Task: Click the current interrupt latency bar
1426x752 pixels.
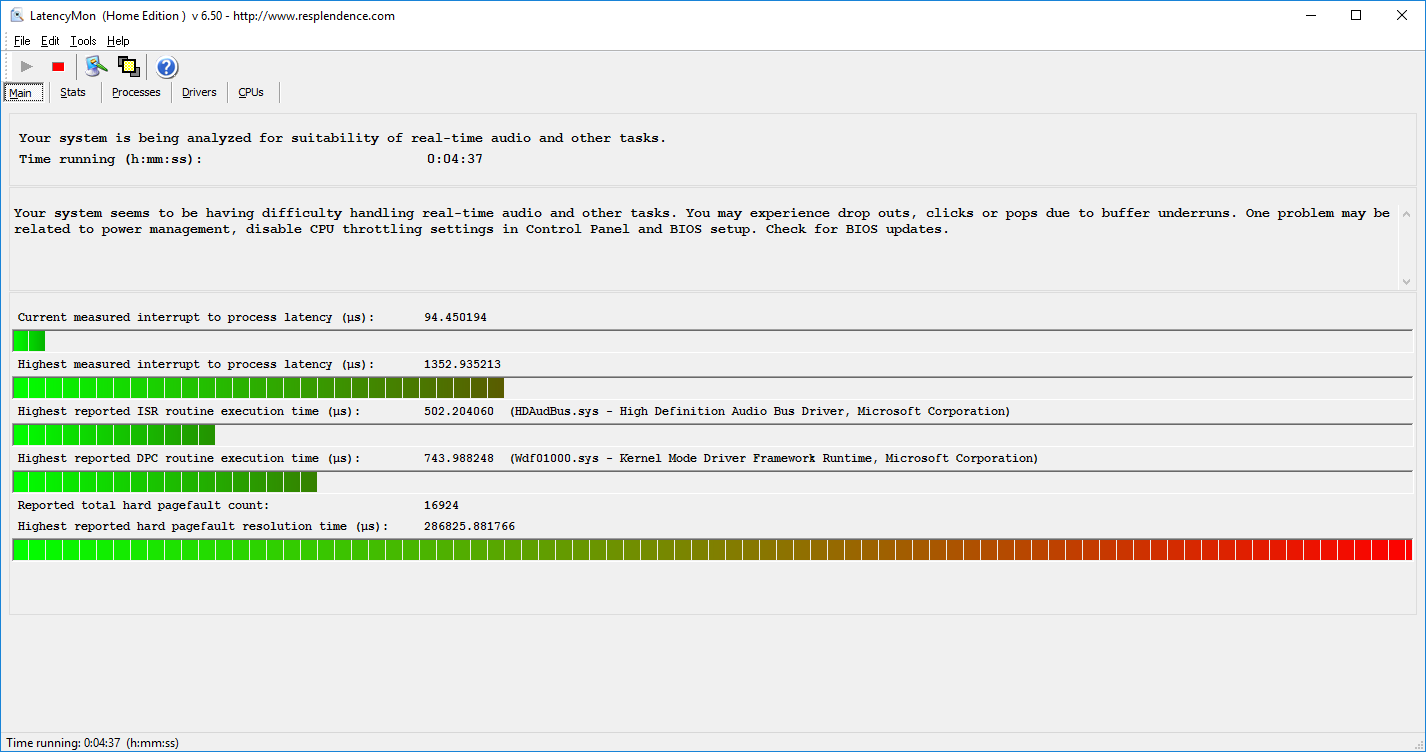Action: (x=712, y=341)
